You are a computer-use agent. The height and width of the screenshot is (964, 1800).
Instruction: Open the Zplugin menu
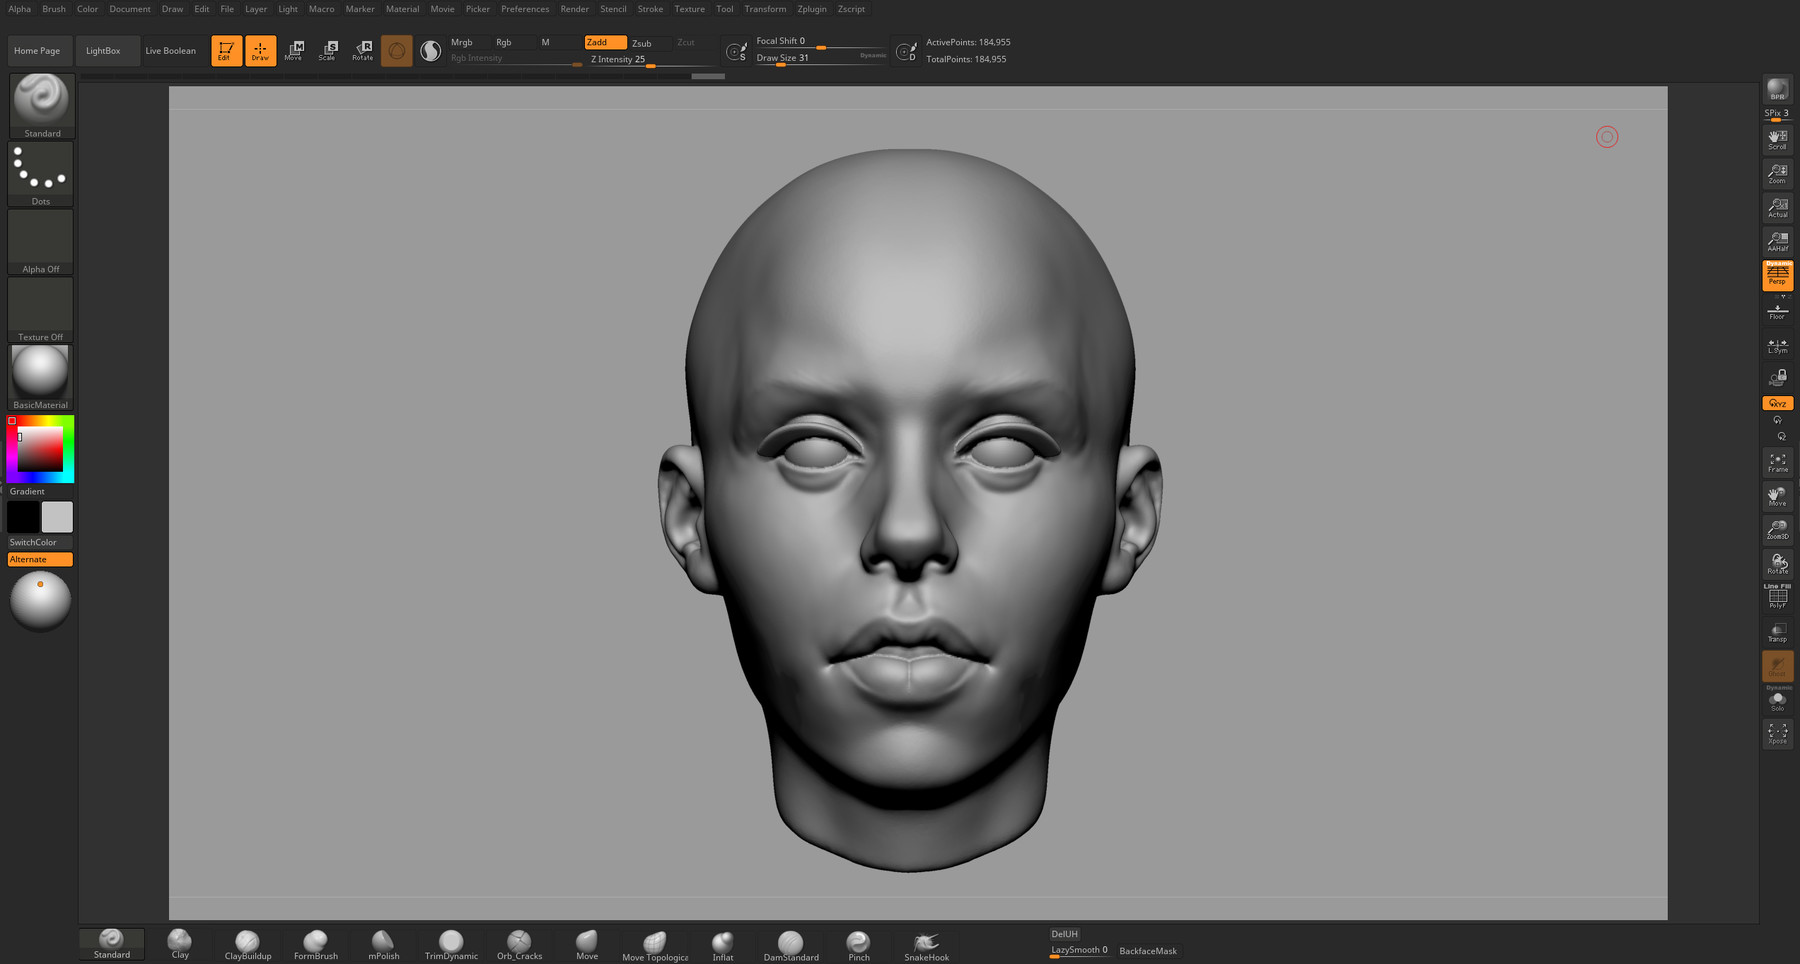coord(811,9)
